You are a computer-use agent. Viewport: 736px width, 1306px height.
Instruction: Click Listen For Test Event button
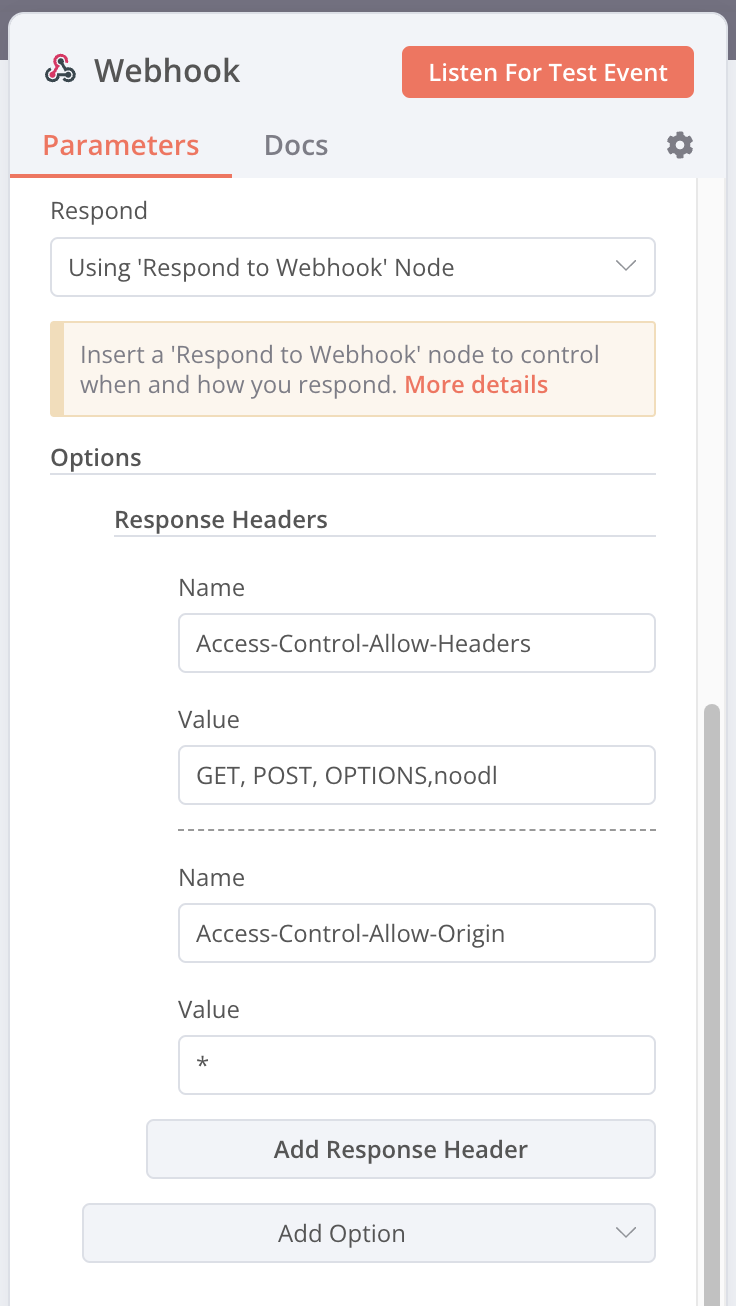pyautogui.click(x=548, y=72)
